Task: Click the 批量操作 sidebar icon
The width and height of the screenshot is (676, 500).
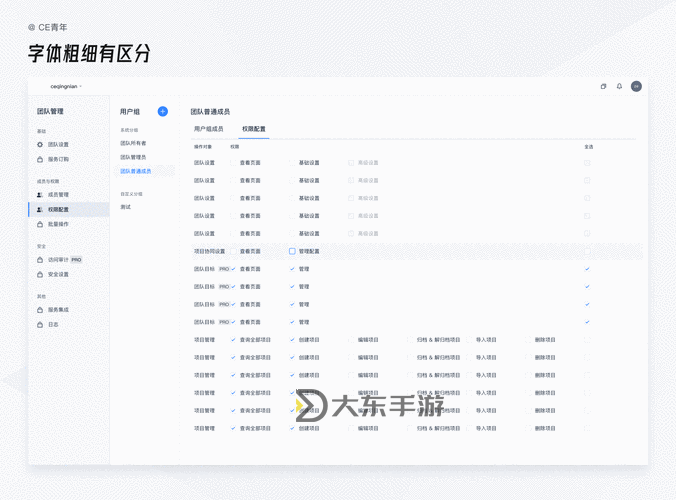Action: pyautogui.click(x=40, y=224)
